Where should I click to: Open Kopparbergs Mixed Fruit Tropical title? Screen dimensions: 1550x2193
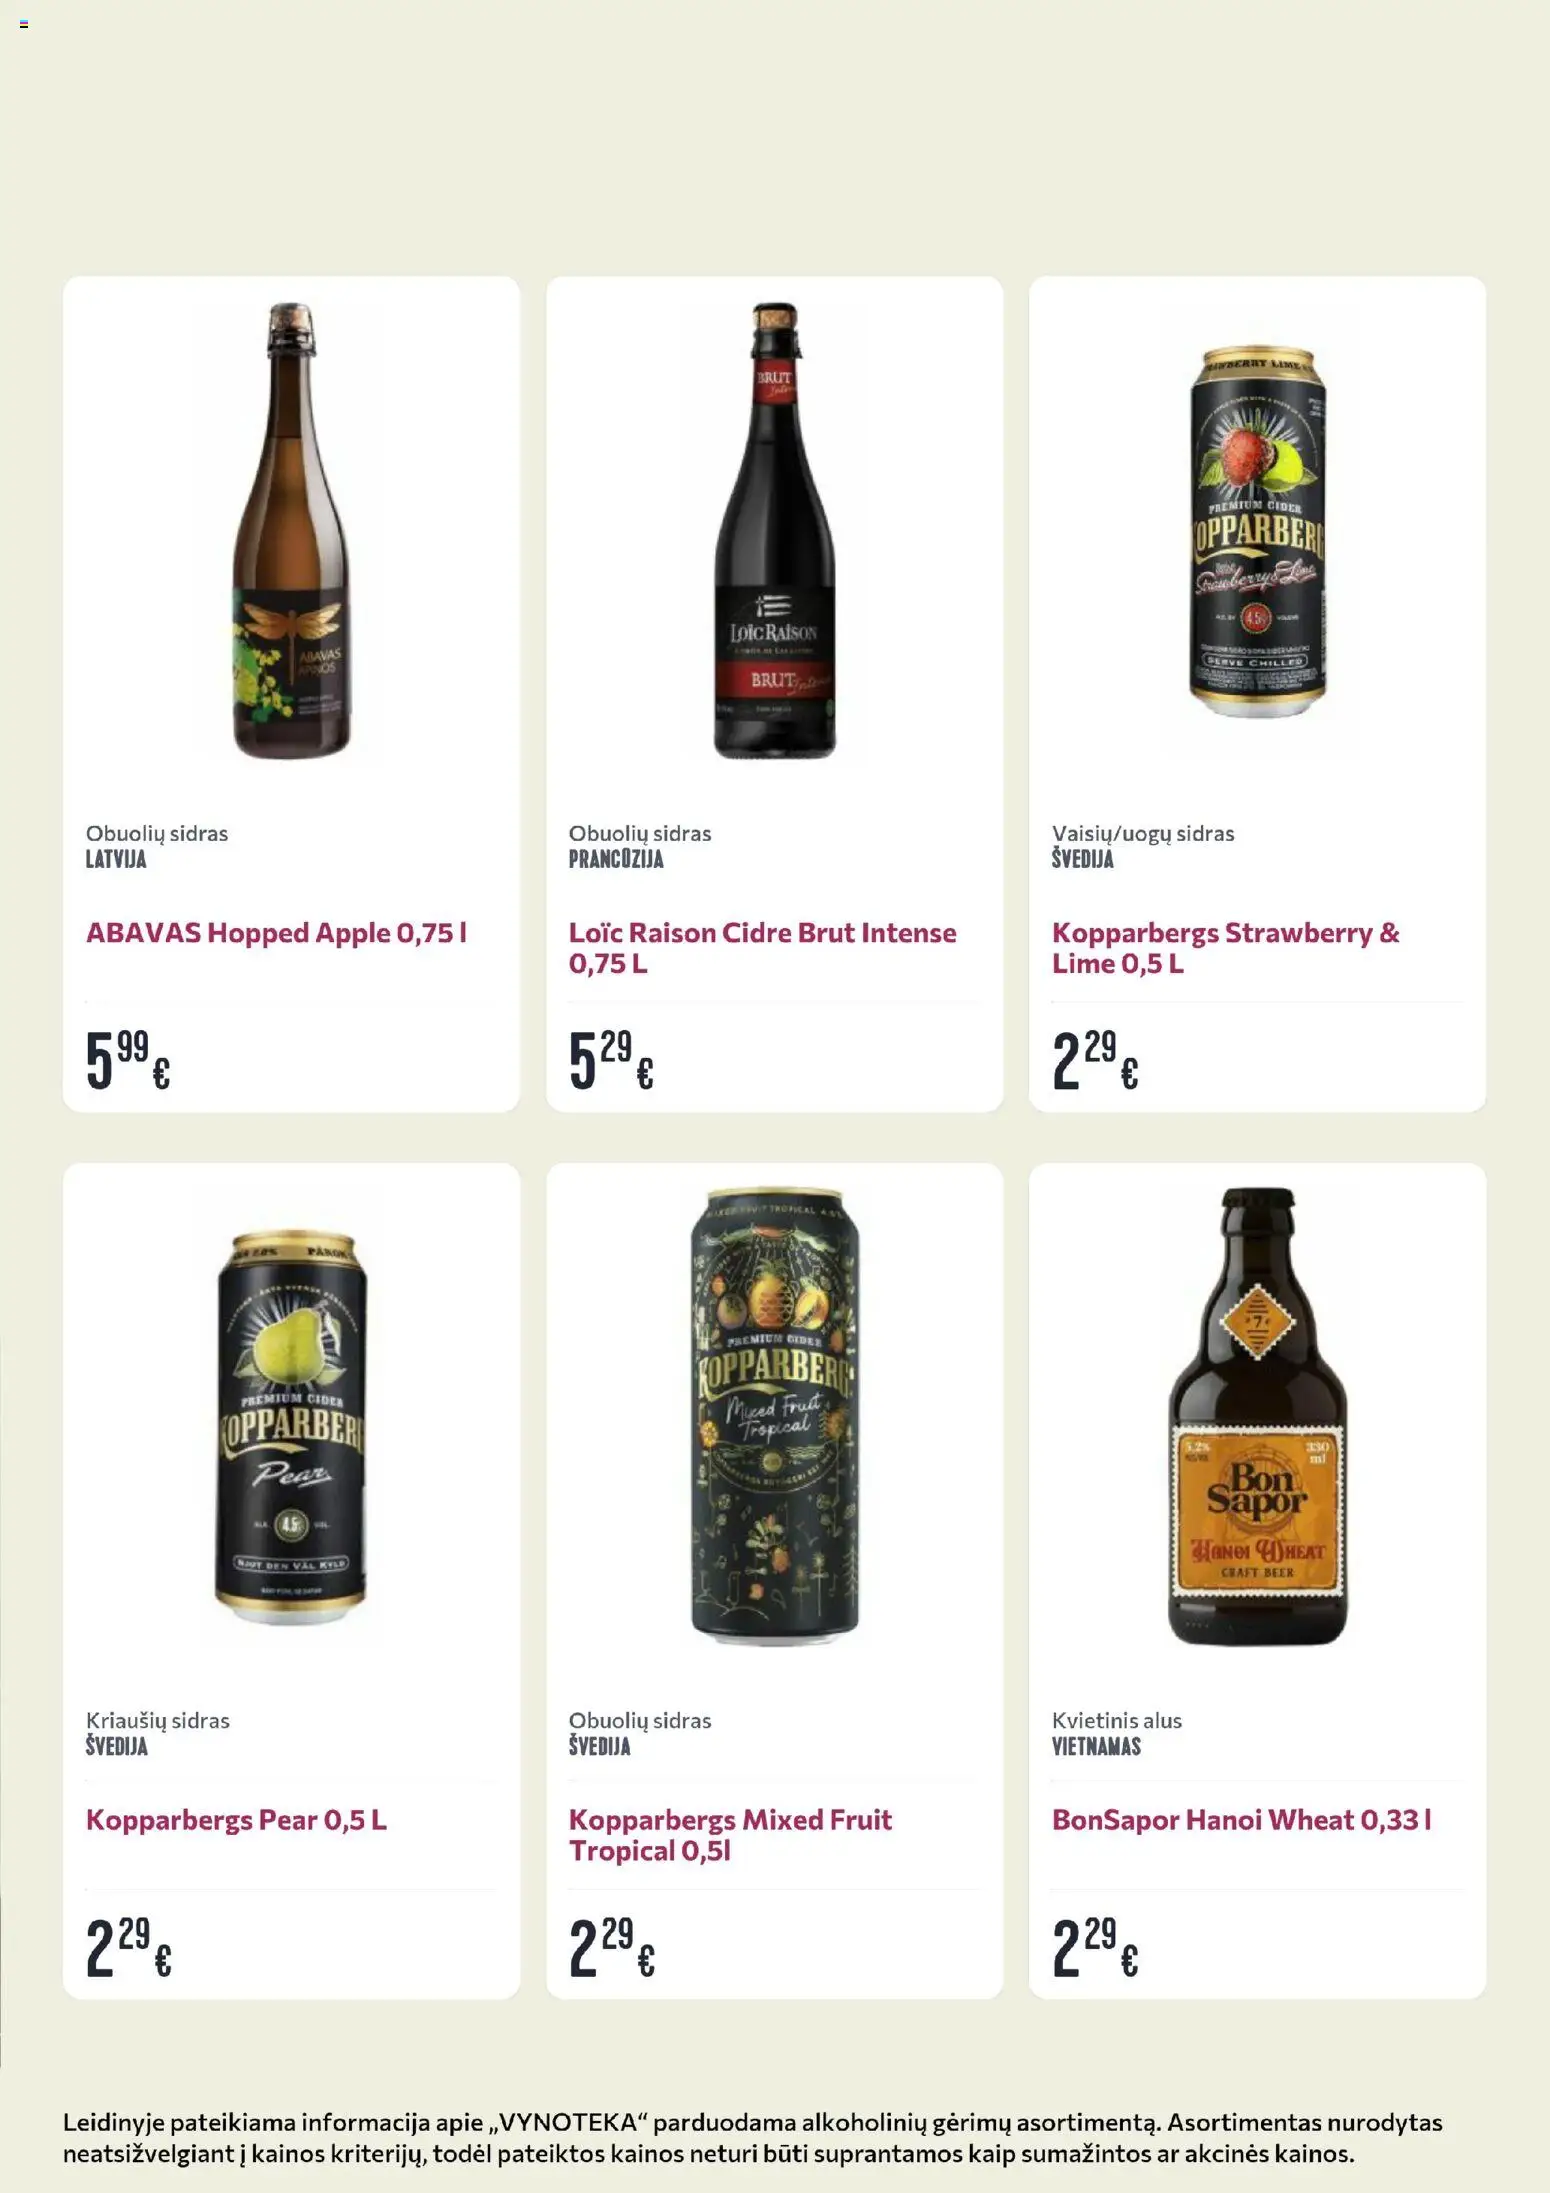pyautogui.click(x=730, y=1835)
